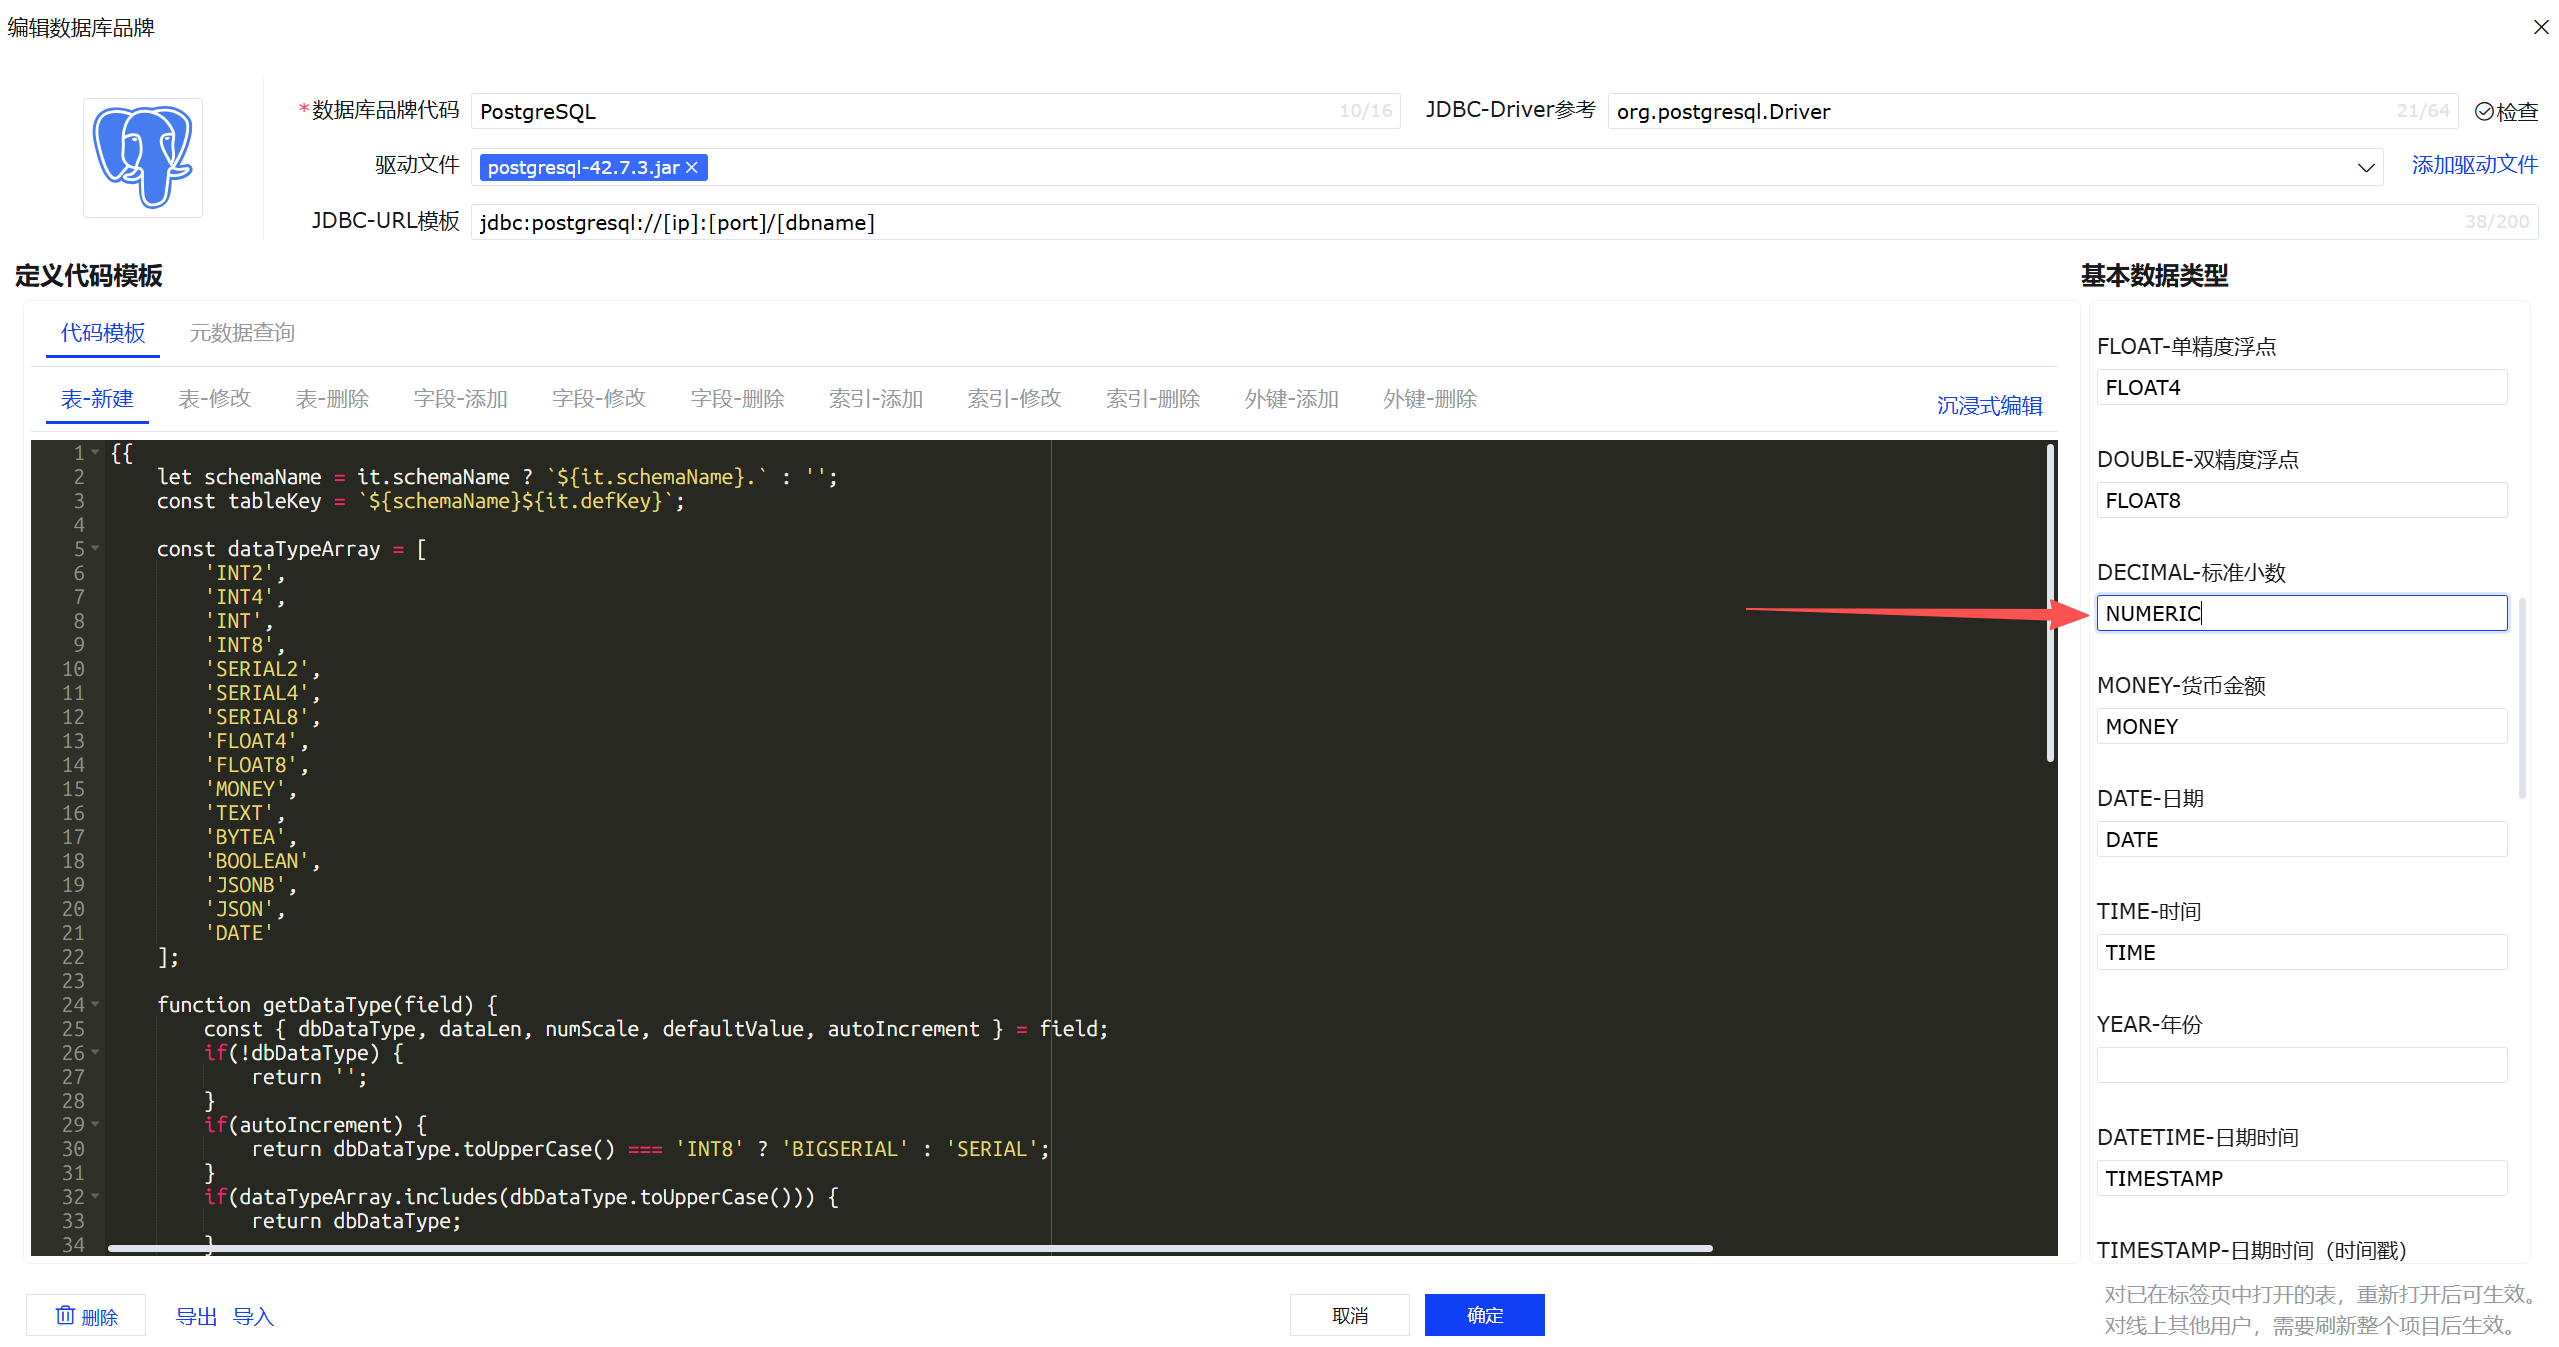This screenshot has width=2559, height=1347.
Task: Select the 索引-修改 template tab
Action: point(1013,399)
